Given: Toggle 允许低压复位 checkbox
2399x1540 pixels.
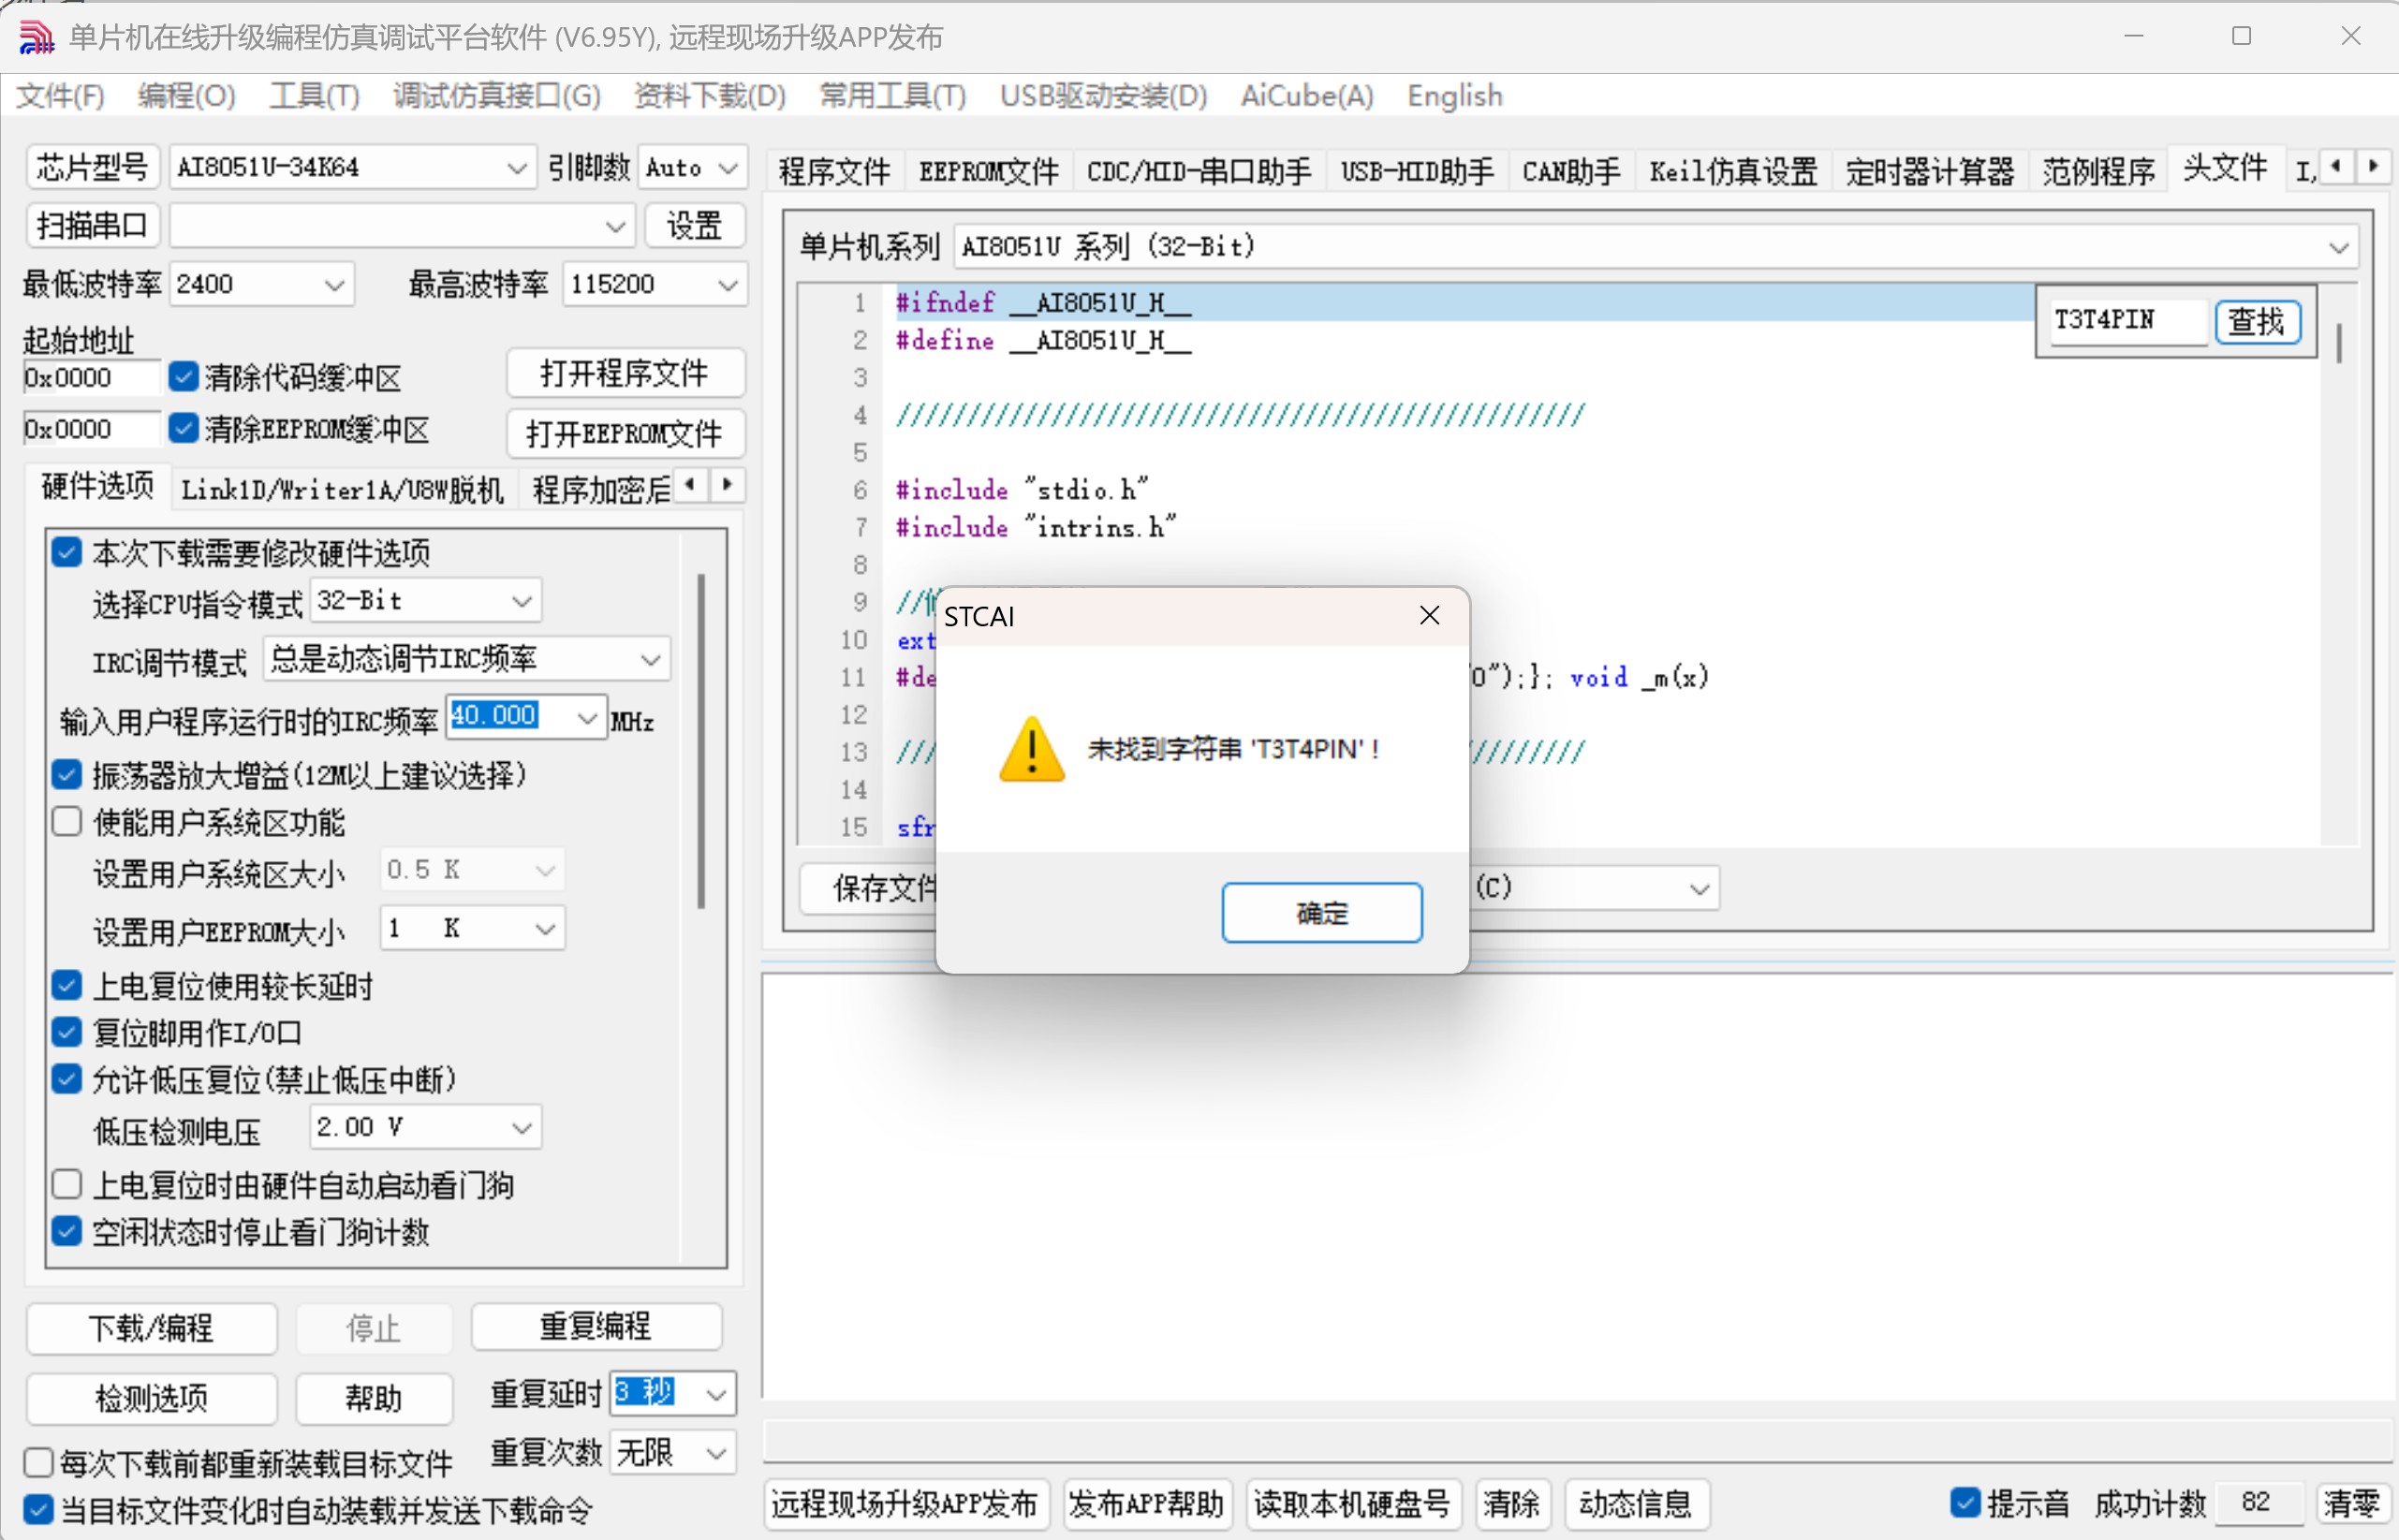Looking at the screenshot, I should point(67,1079).
